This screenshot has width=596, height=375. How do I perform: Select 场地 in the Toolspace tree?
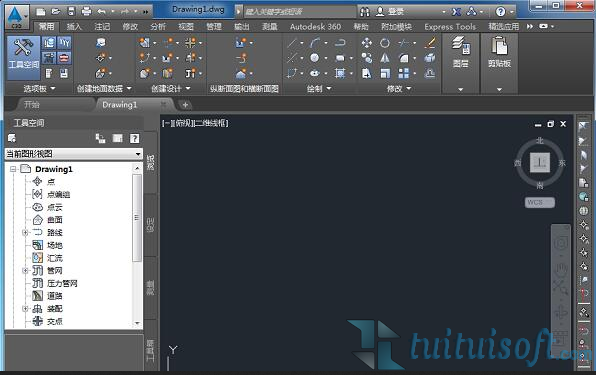(x=55, y=245)
